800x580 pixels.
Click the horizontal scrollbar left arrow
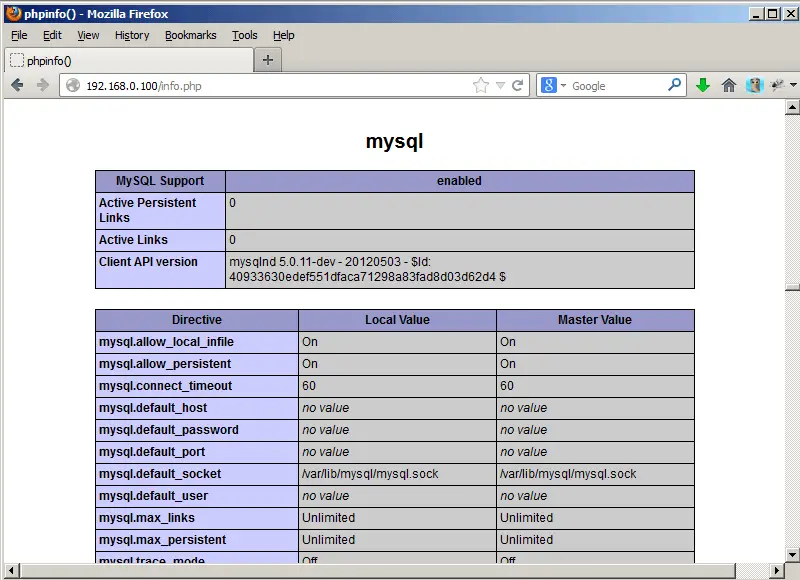(11, 570)
